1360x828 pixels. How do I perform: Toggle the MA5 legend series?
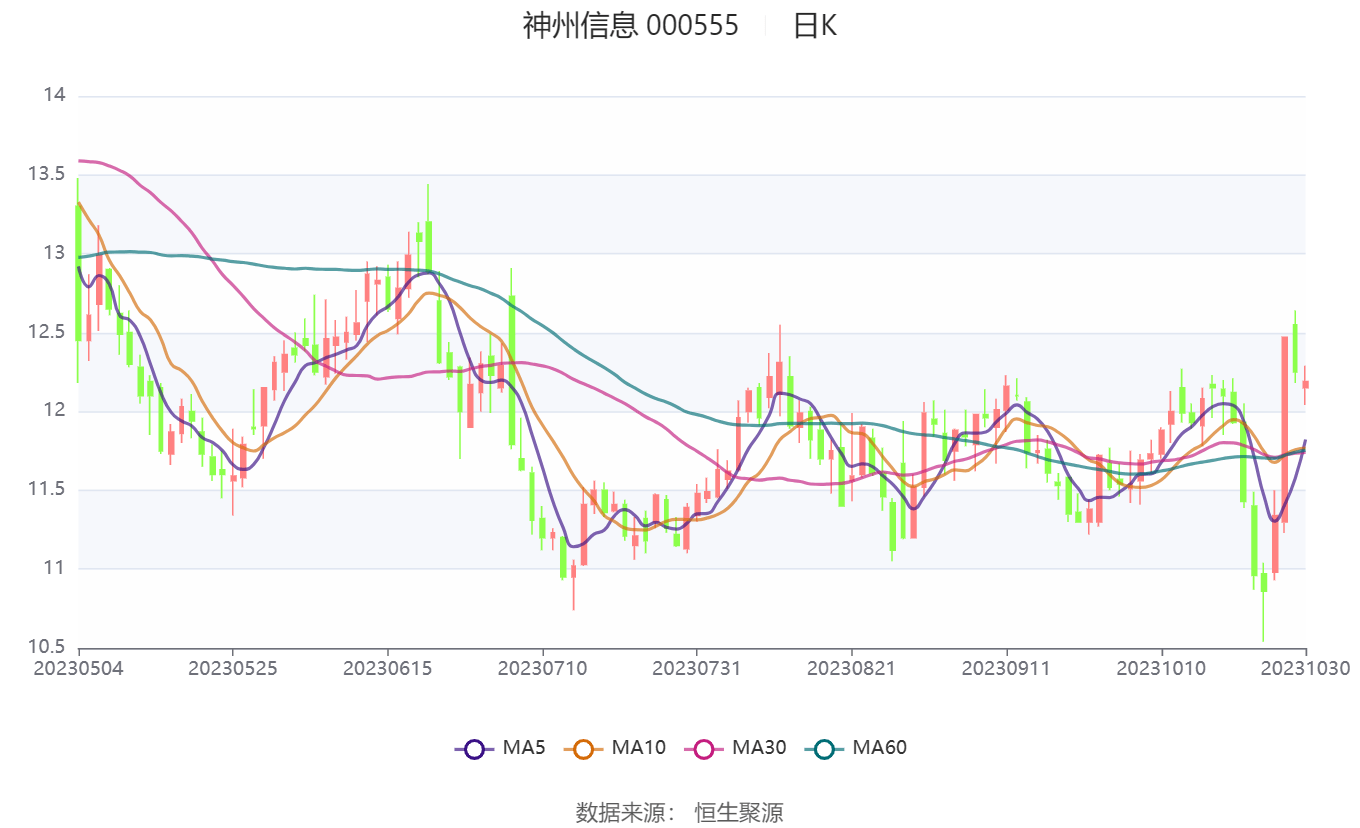(500, 747)
